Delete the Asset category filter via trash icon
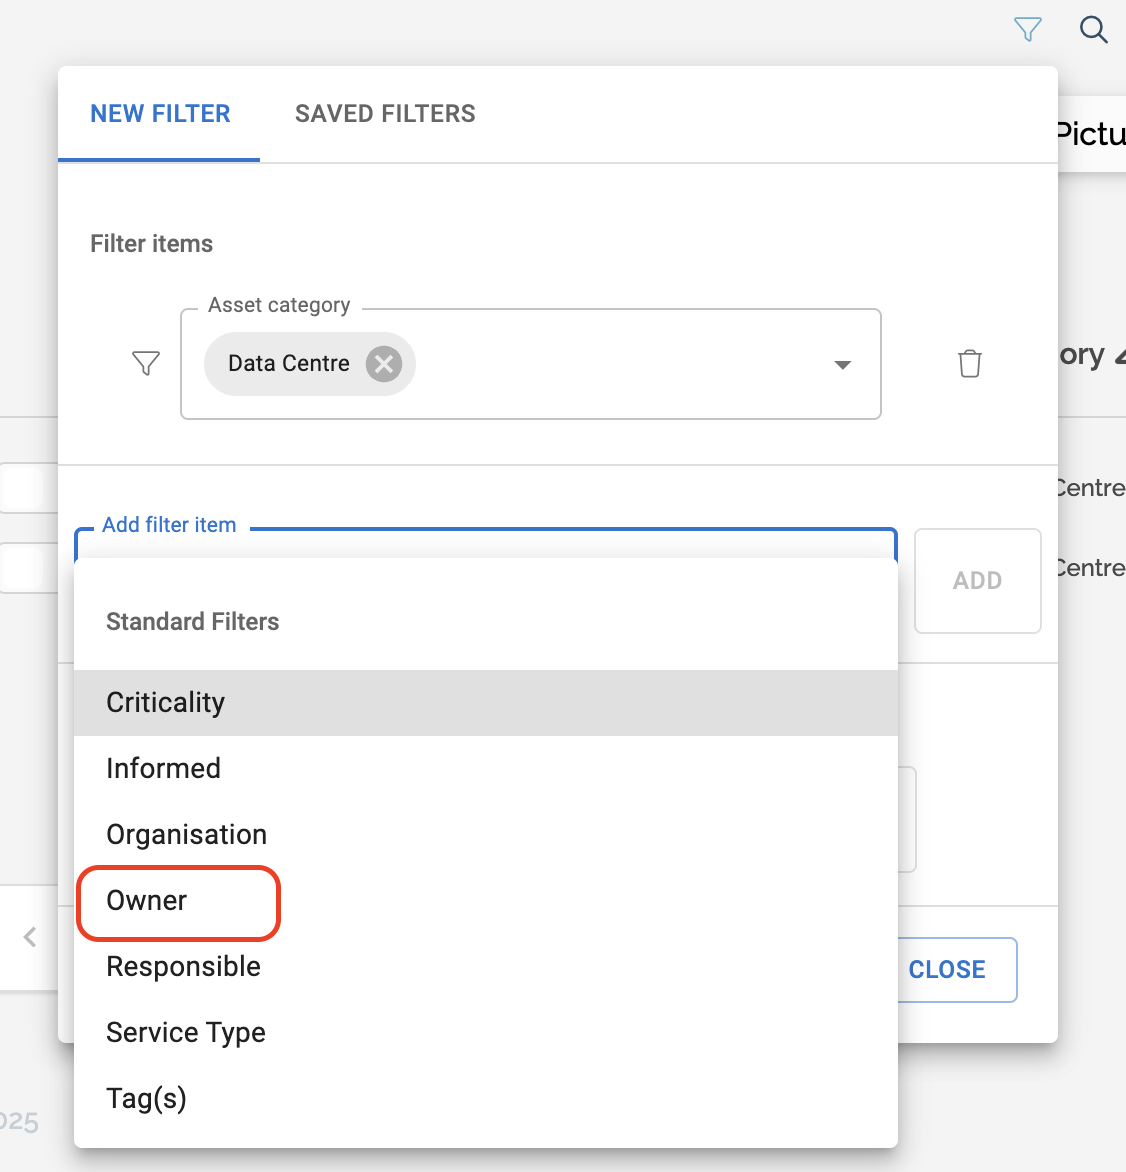Viewport: 1126px width, 1172px height. [x=969, y=363]
